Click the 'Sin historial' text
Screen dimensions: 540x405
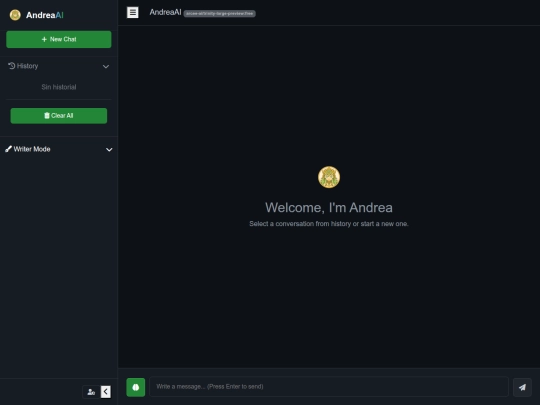click(59, 87)
